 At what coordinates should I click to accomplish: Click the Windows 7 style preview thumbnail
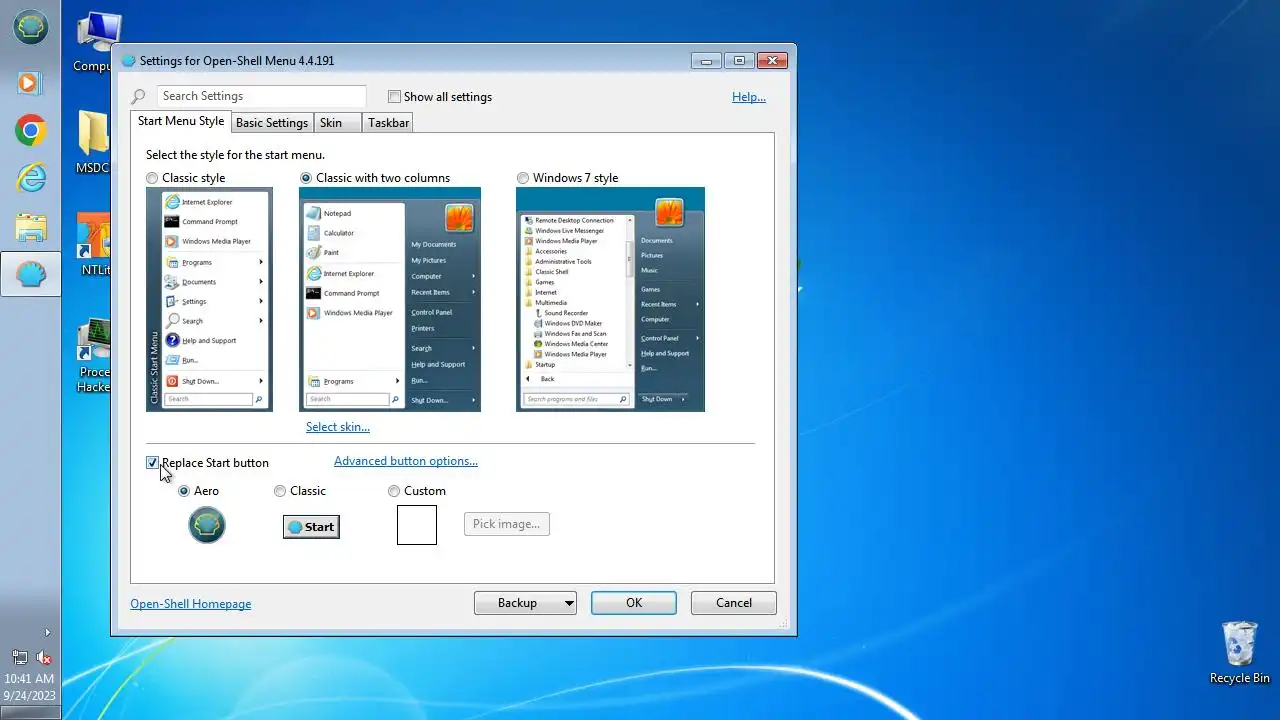coord(610,299)
